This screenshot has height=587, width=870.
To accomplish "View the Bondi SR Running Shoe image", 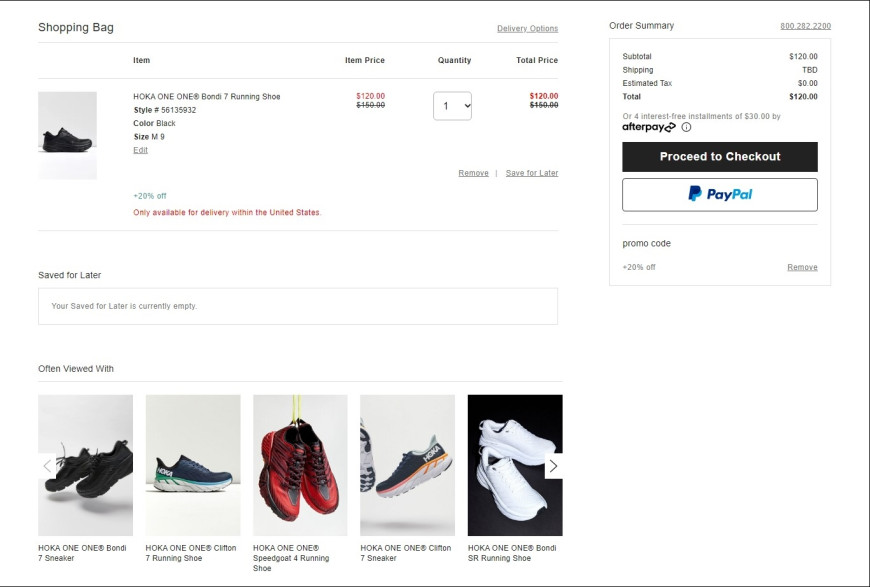I will (515, 465).
